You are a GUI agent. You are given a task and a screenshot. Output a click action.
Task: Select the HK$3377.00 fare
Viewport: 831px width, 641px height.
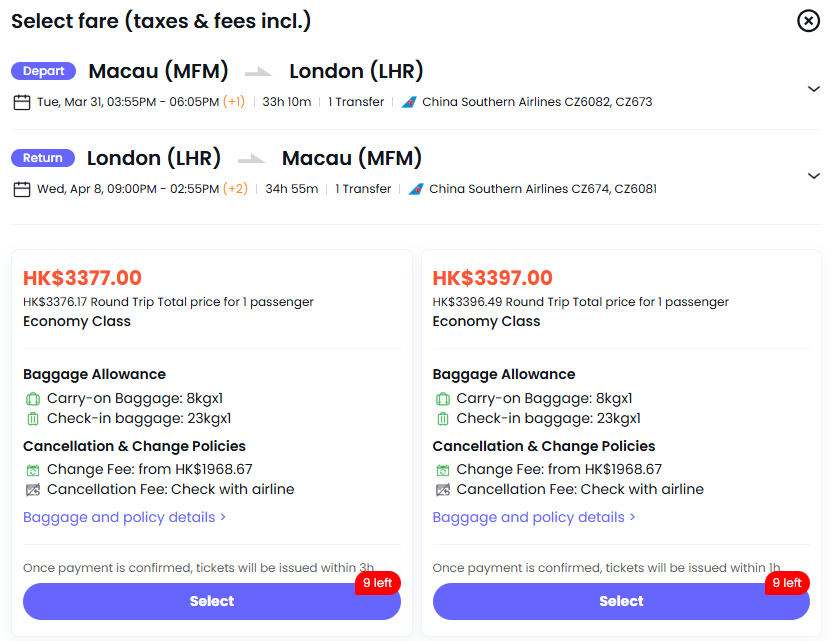(x=211, y=601)
